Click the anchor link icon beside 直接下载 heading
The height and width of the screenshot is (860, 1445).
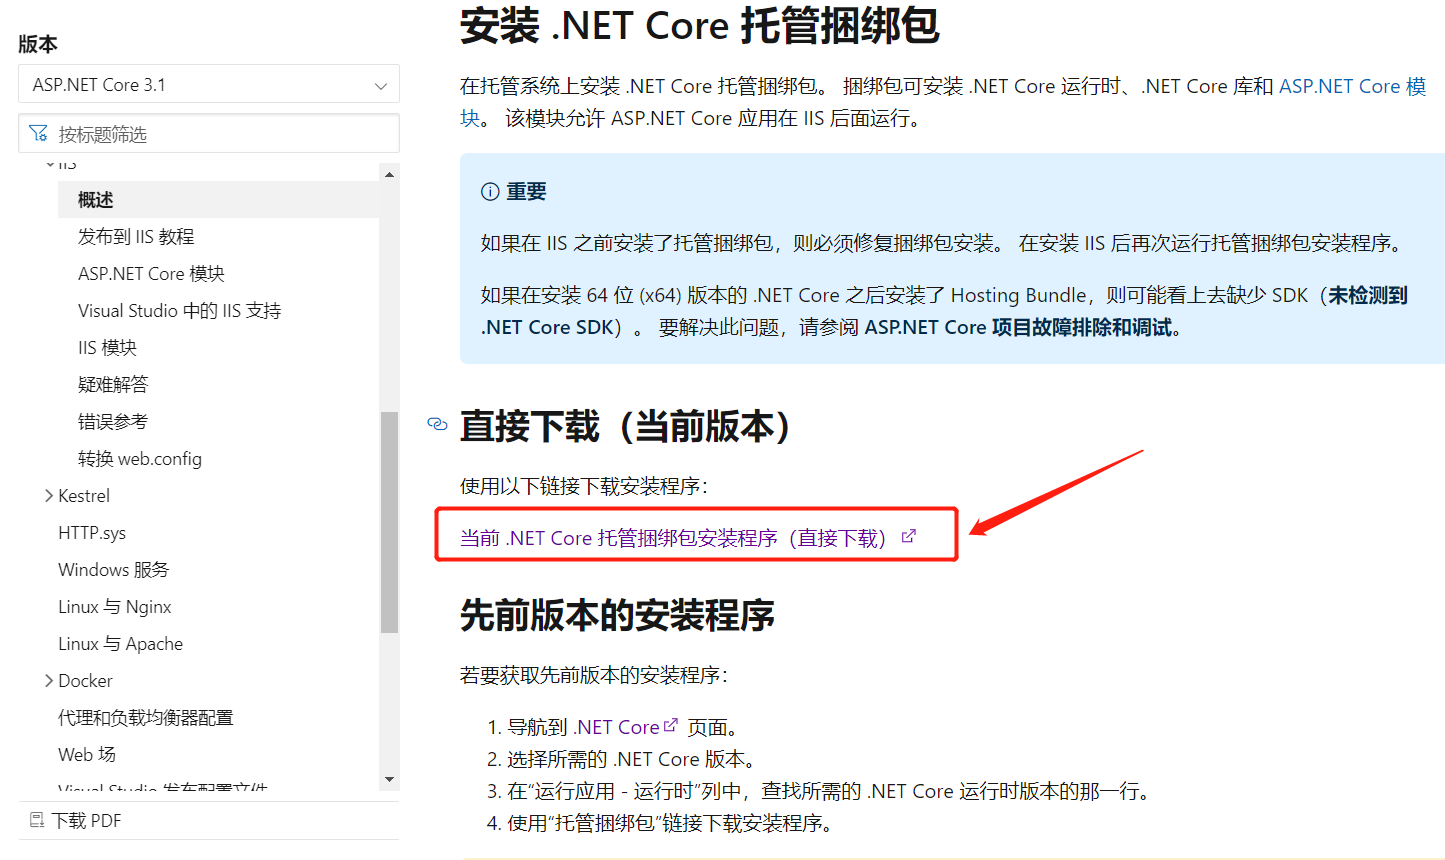click(x=437, y=424)
